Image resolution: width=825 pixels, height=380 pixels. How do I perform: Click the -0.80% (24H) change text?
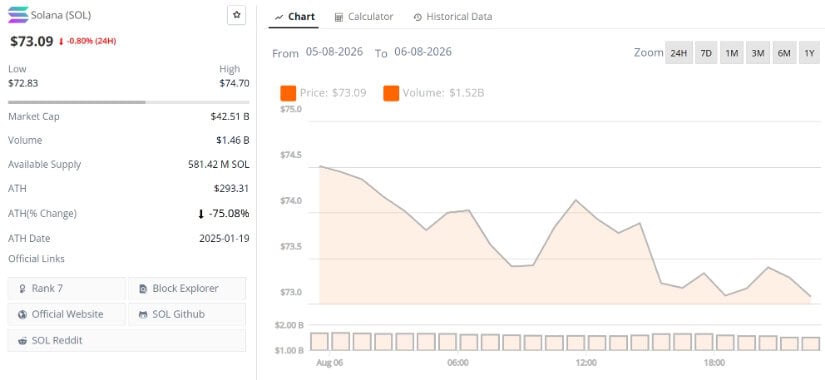(91, 42)
